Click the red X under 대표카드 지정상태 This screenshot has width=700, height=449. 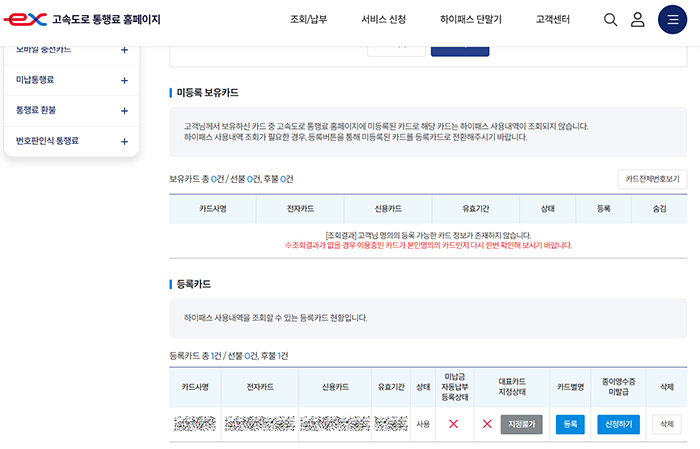487,424
